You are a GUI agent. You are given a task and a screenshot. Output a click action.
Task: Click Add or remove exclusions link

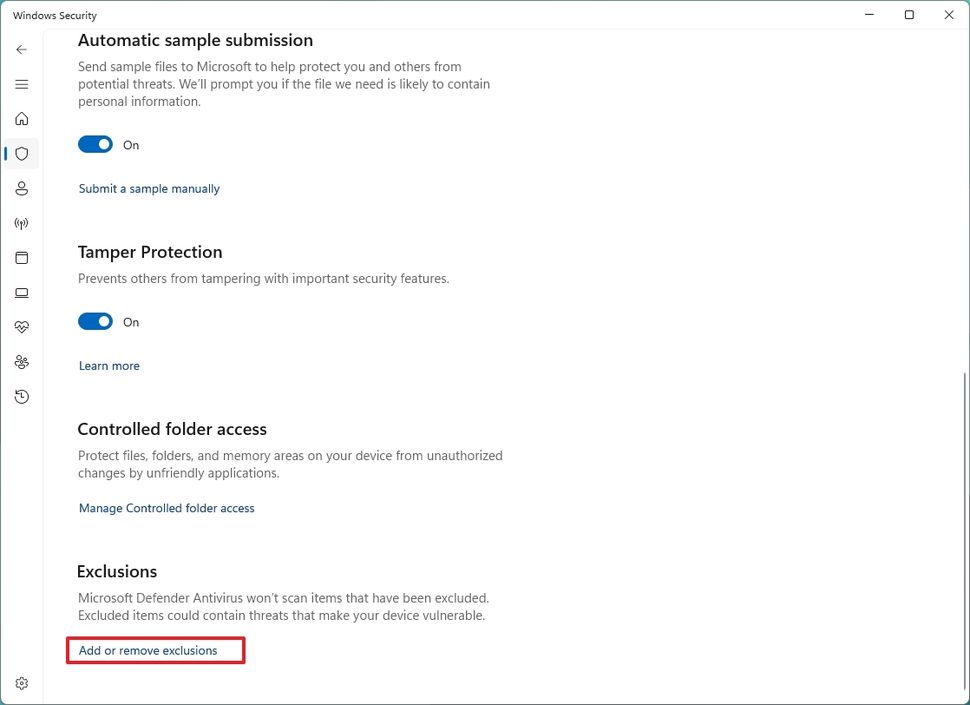pyautogui.click(x=148, y=651)
